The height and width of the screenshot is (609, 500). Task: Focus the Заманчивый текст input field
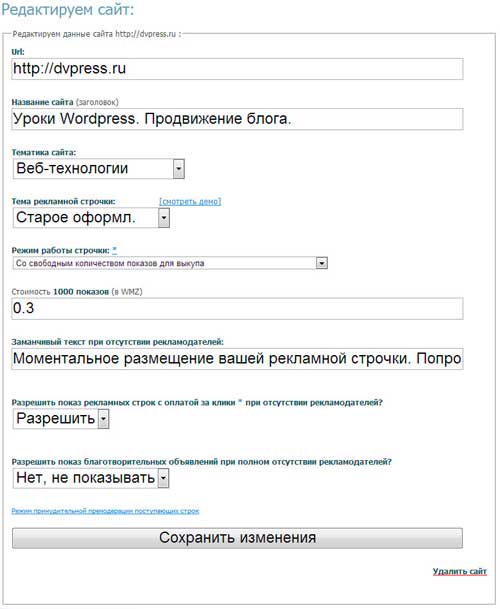pyautogui.click(x=237, y=359)
